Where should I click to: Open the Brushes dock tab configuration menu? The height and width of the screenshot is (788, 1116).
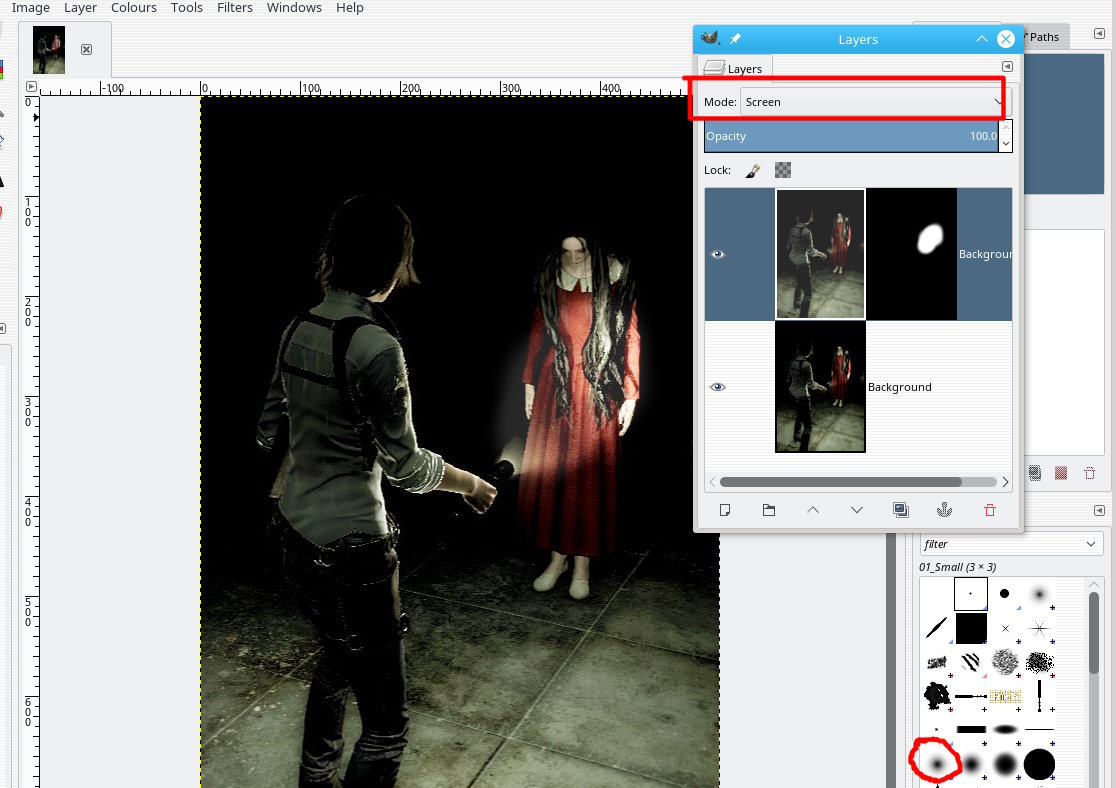tap(1099, 510)
